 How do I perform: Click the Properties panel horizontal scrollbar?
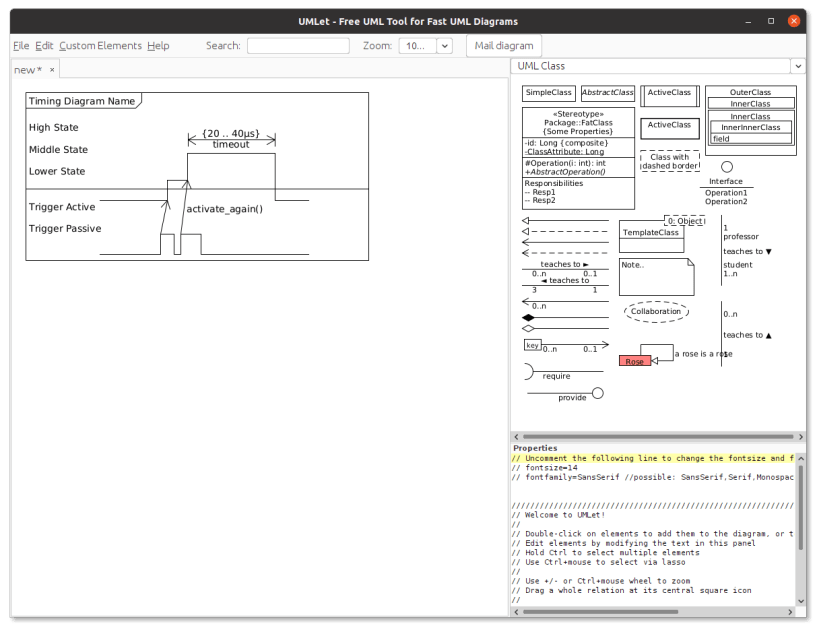coord(601,612)
